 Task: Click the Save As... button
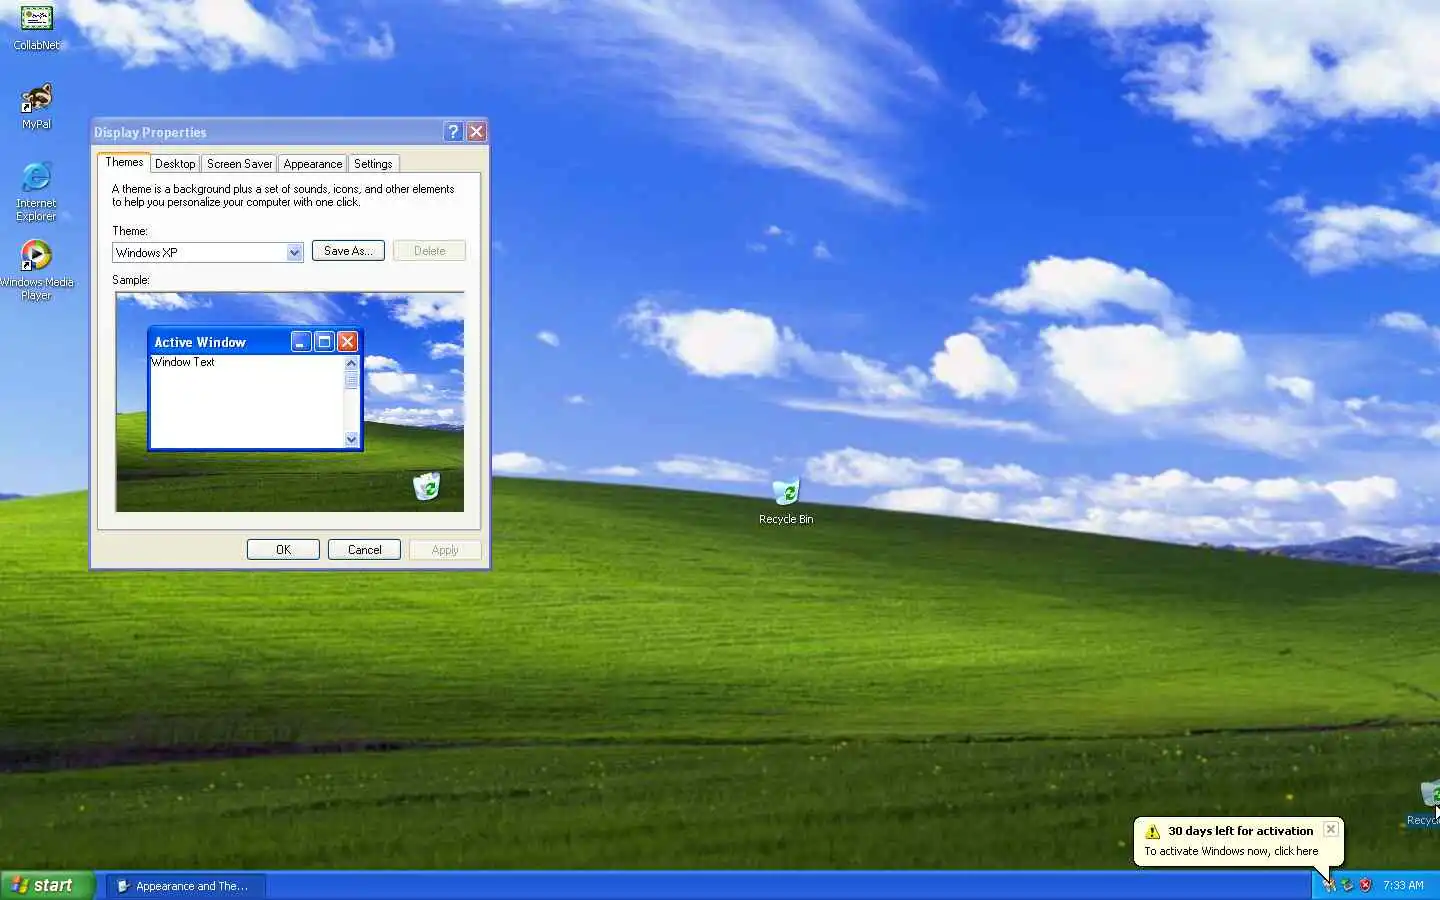(x=348, y=251)
